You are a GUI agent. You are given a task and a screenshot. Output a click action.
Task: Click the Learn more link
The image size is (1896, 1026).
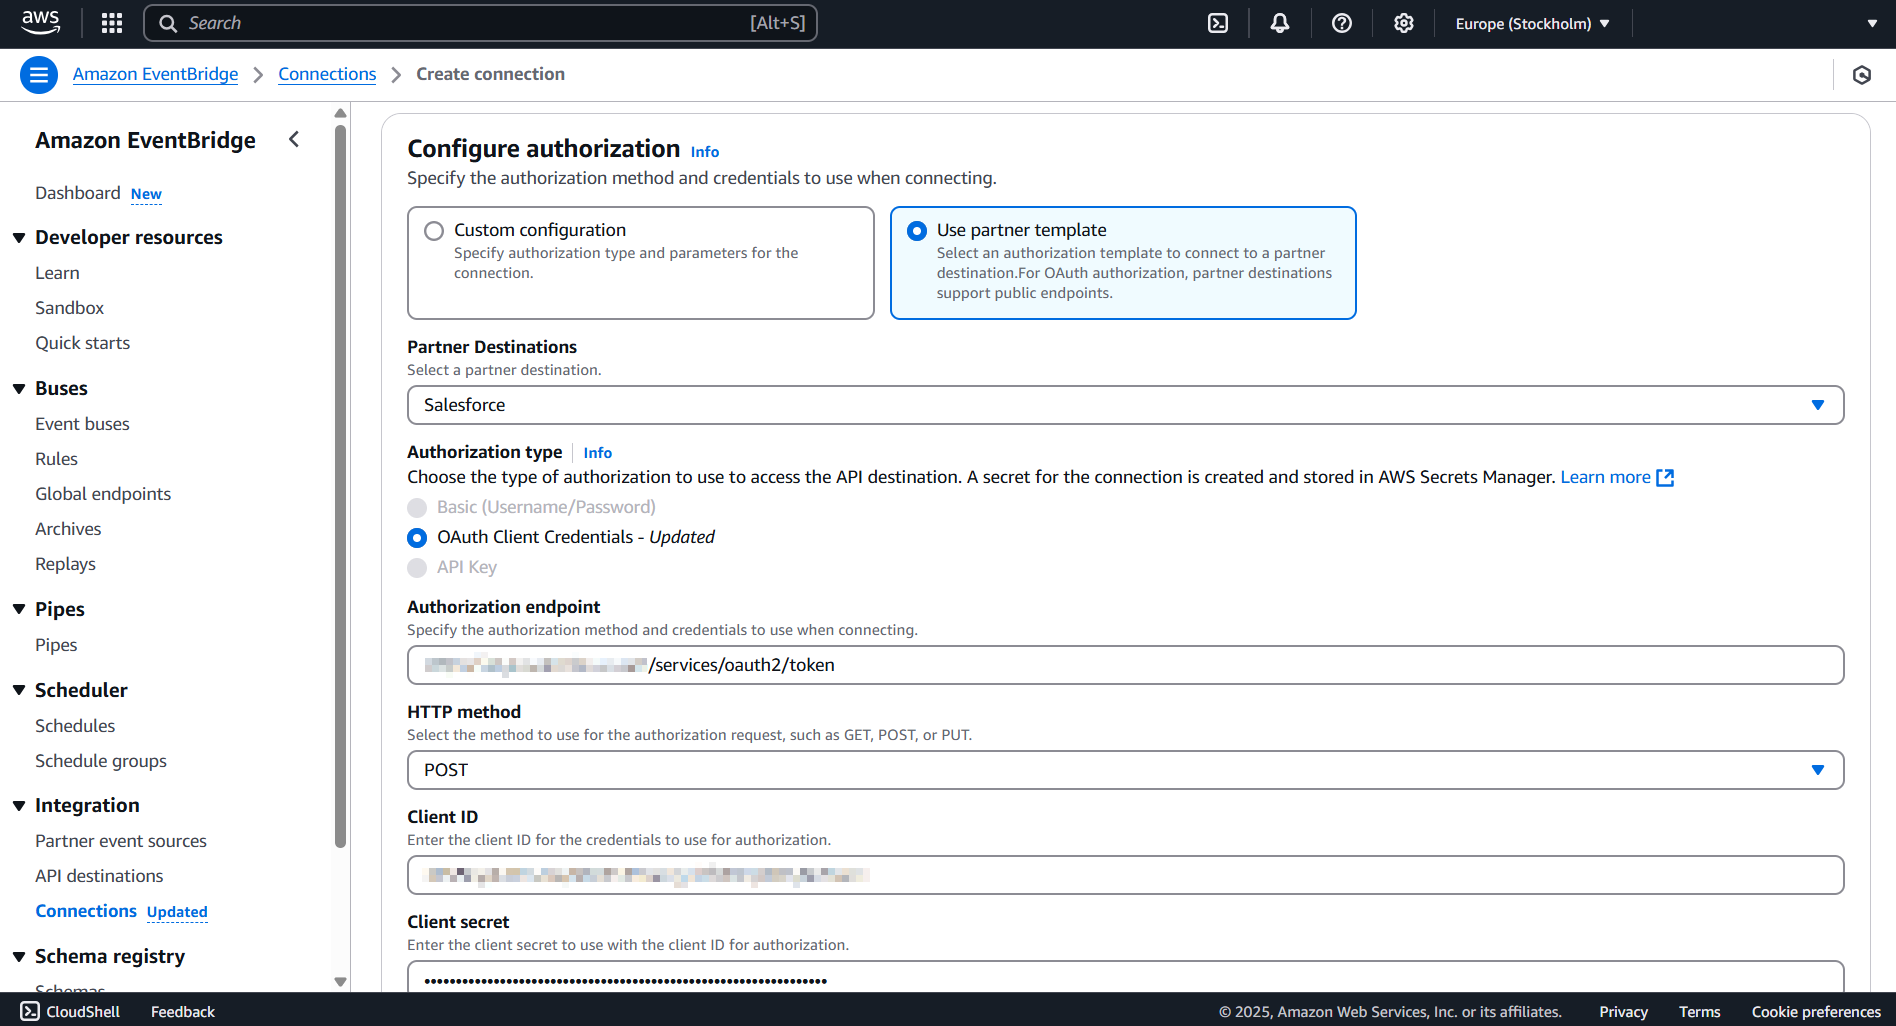tap(1605, 477)
